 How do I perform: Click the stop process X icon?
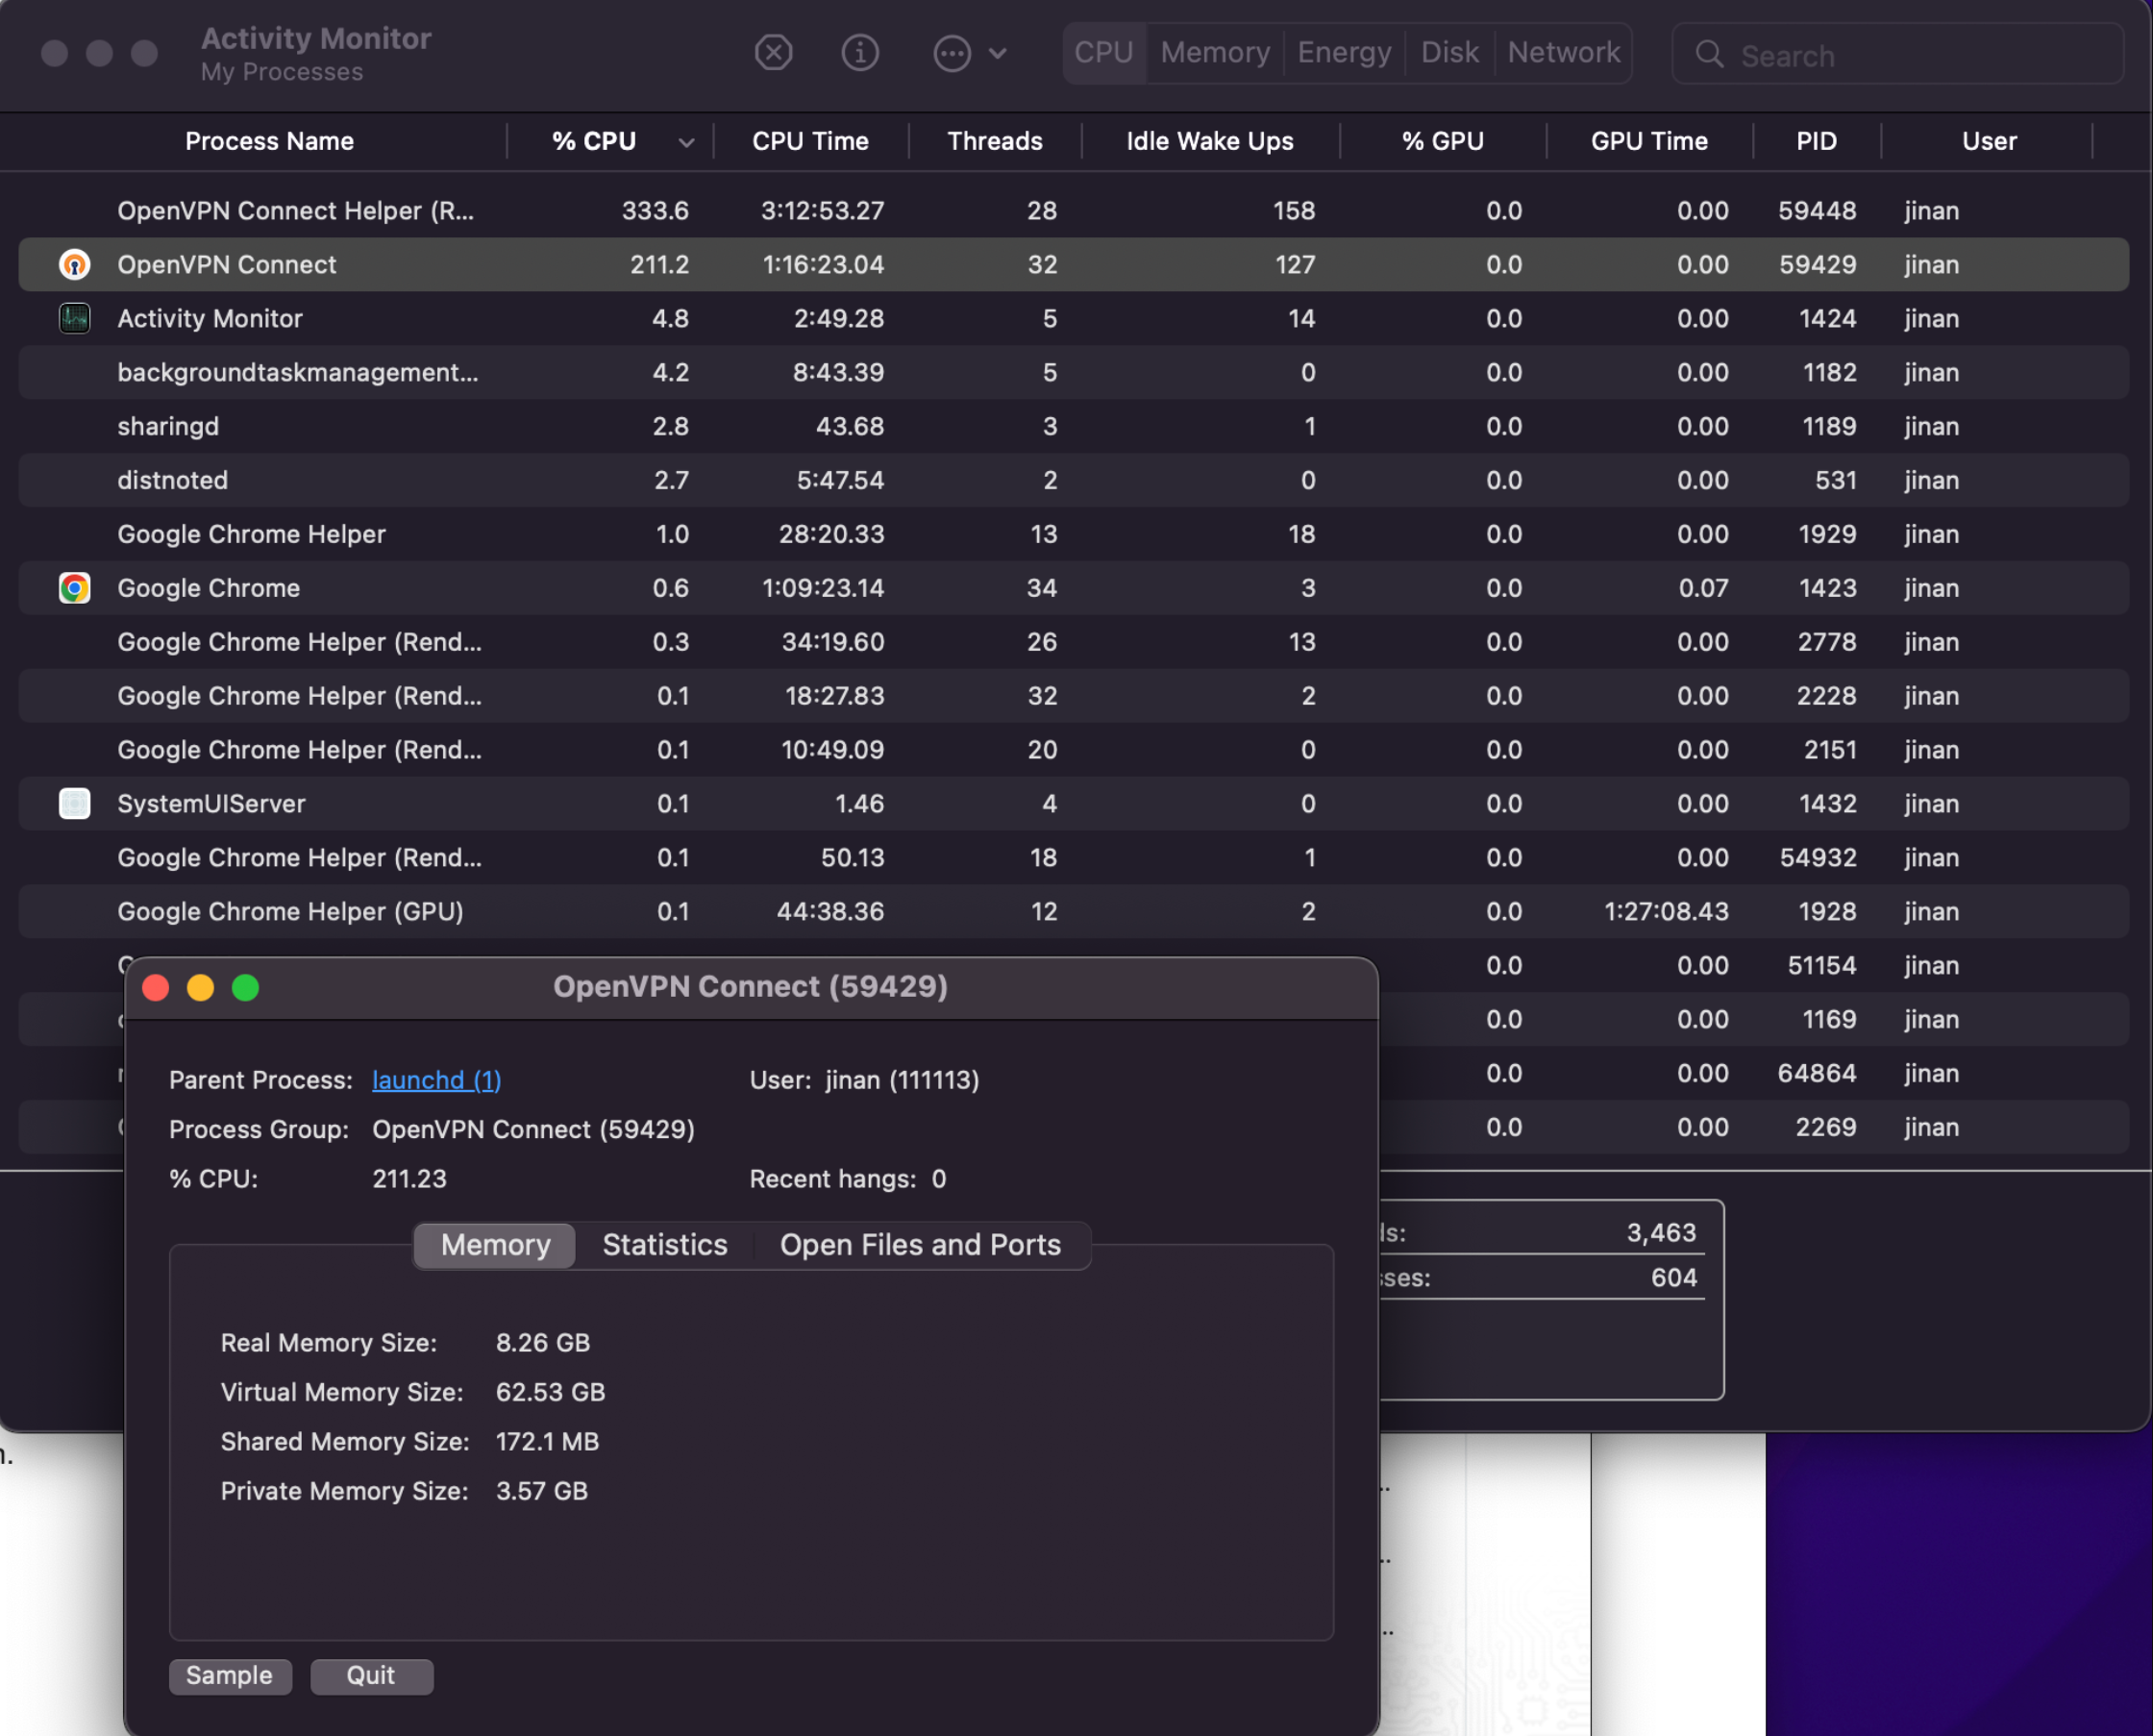[773, 52]
